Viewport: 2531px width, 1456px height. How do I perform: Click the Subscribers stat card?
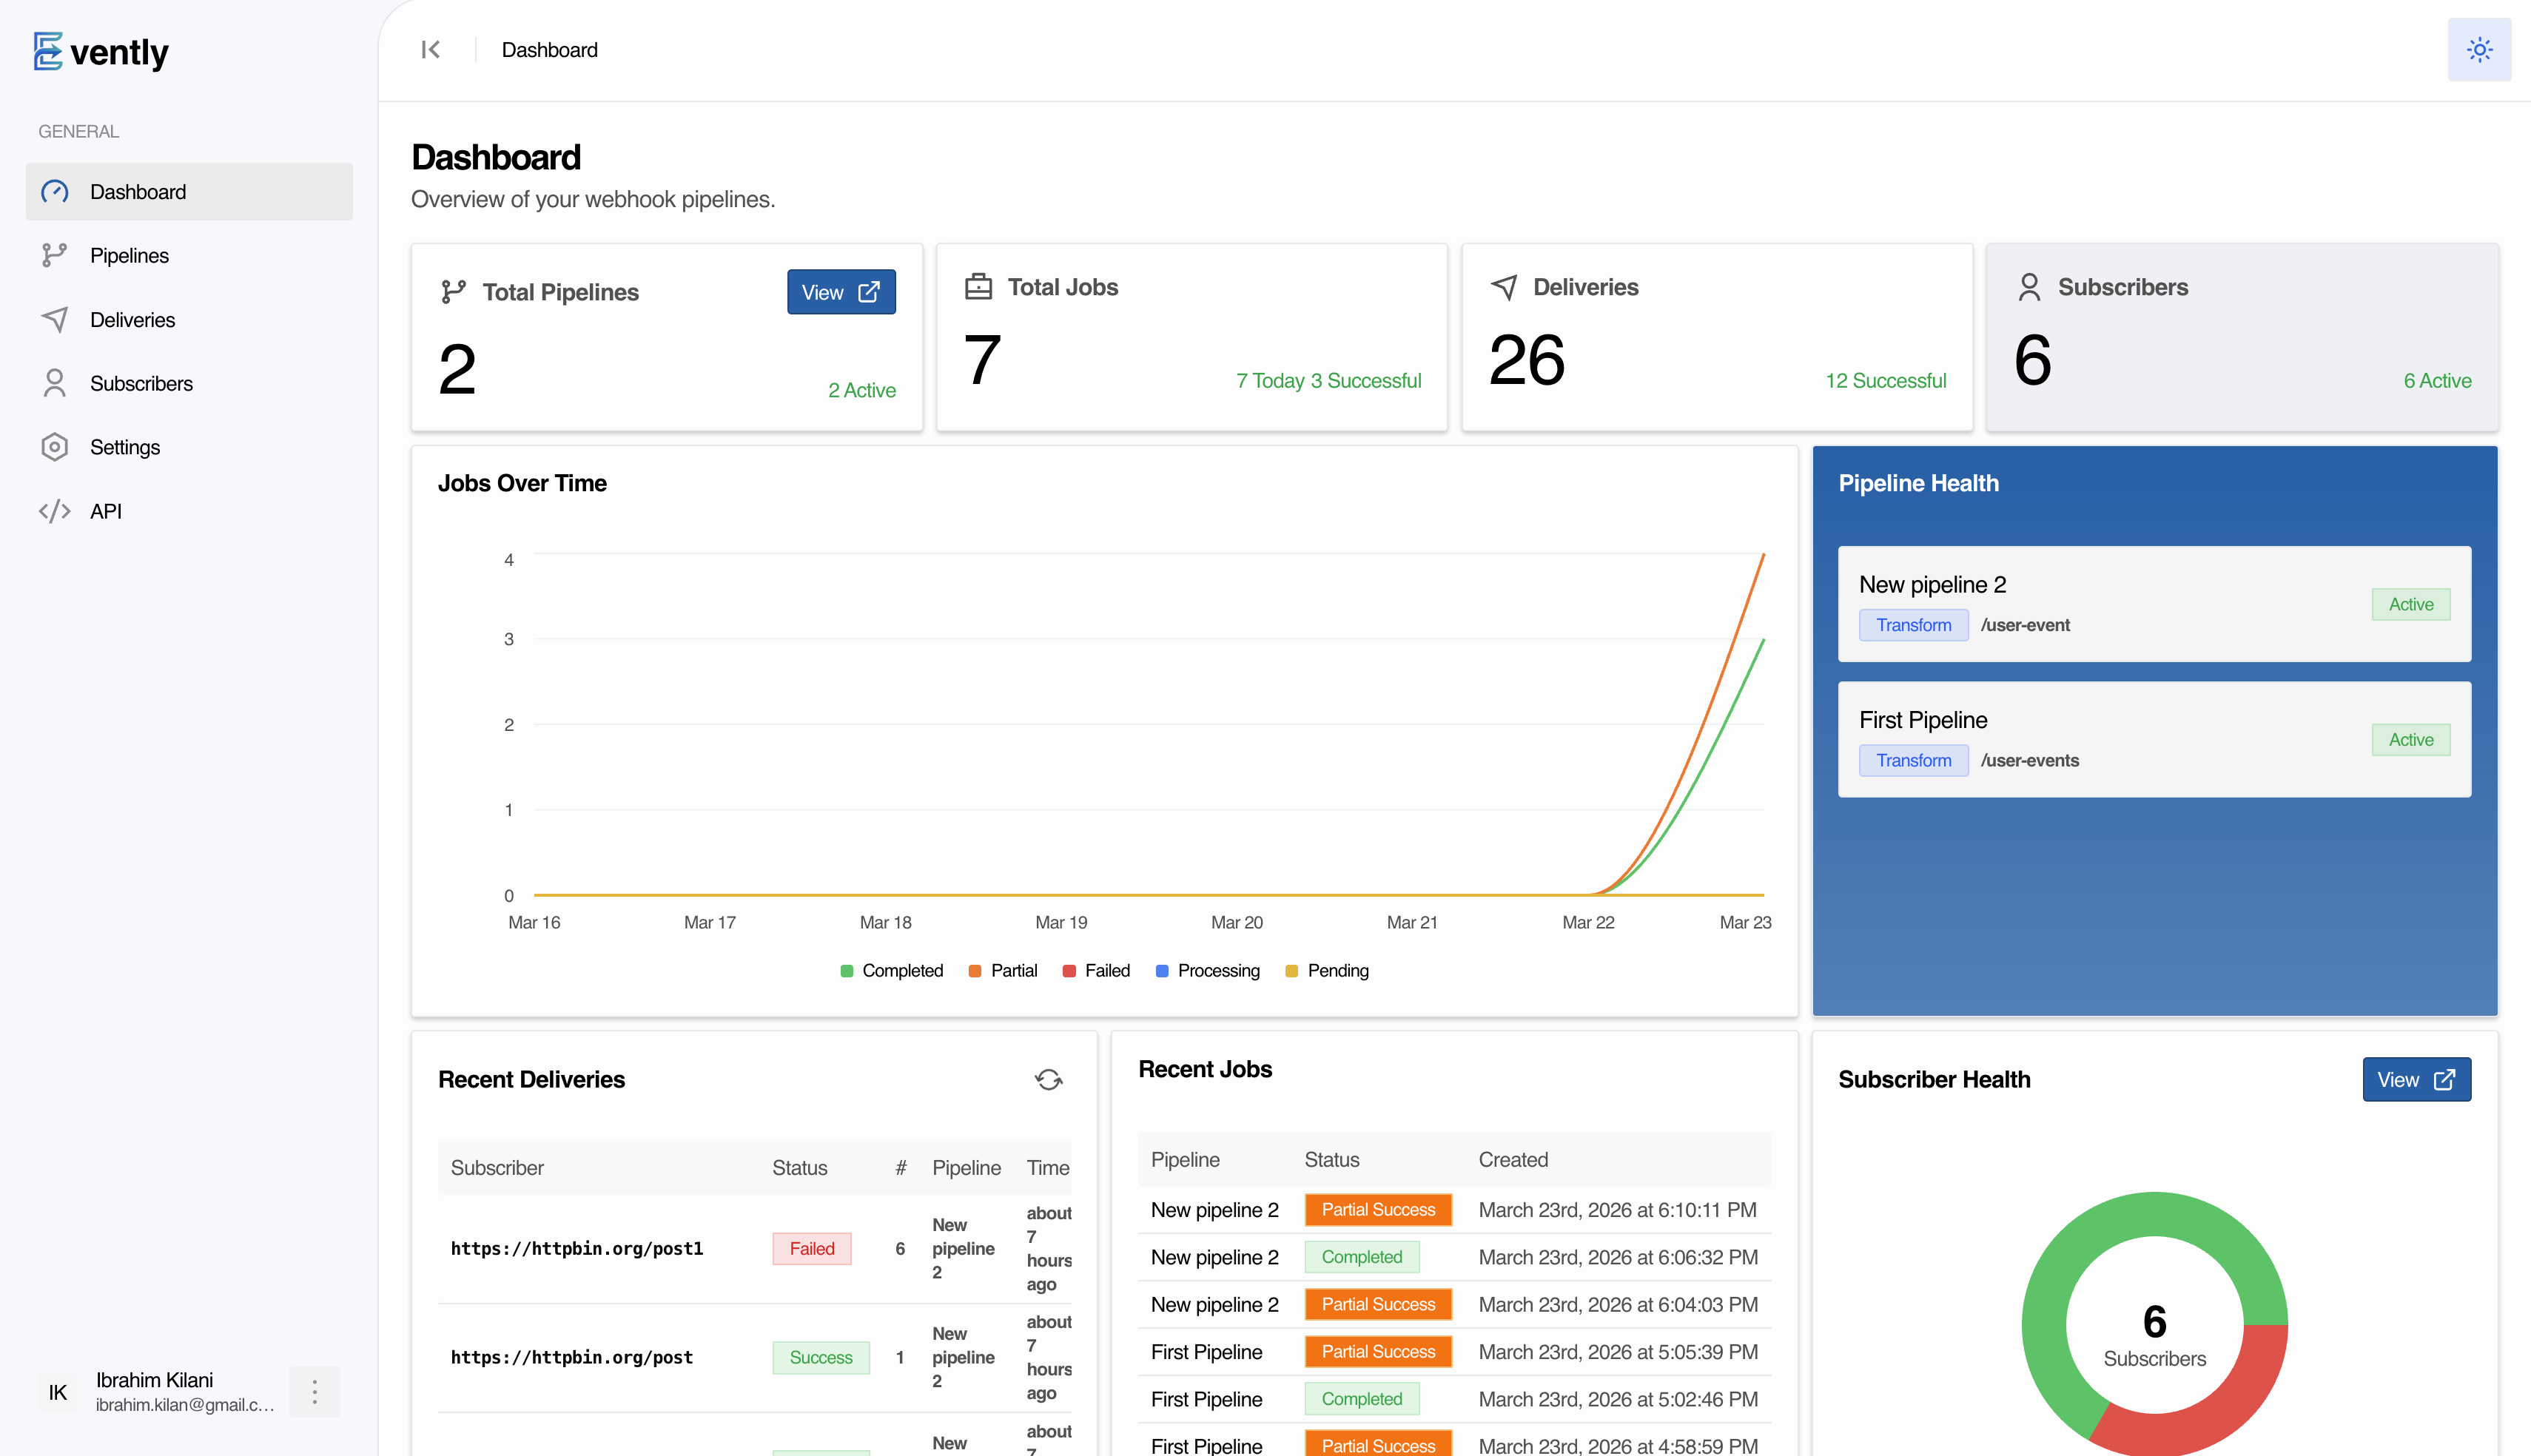pos(2242,338)
